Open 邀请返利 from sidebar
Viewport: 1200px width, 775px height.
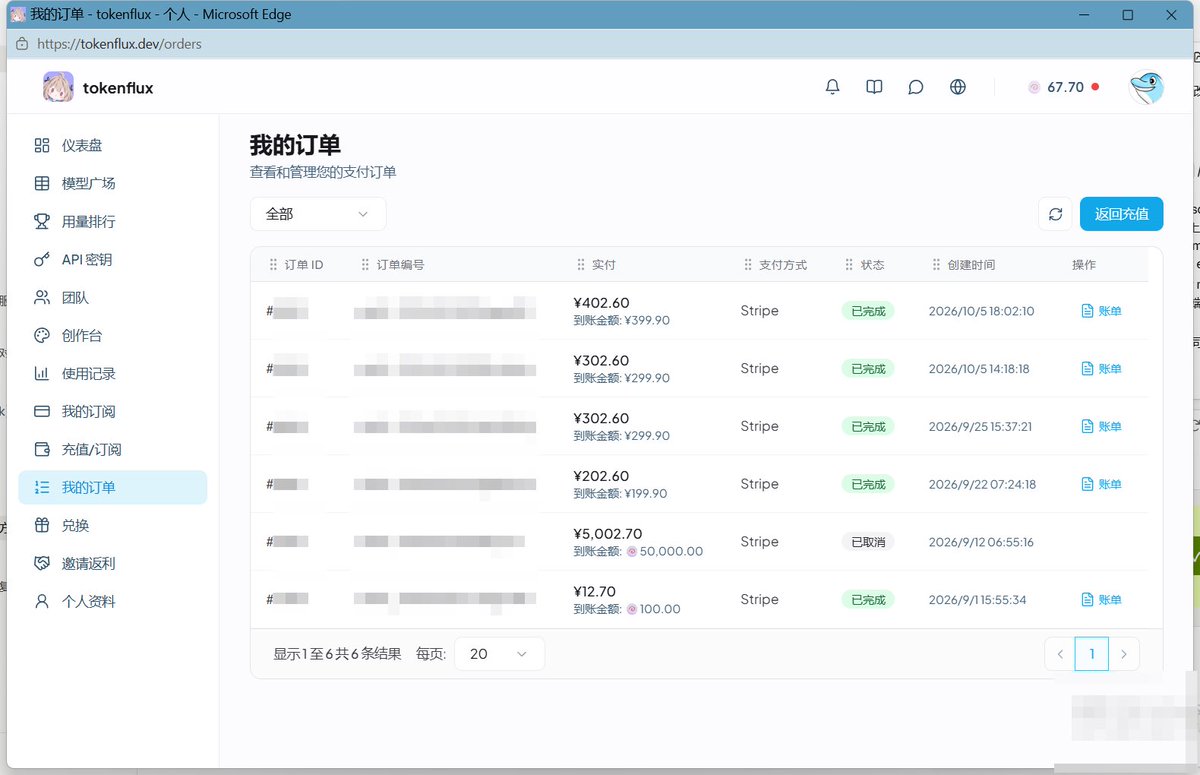tap(113, 563)
